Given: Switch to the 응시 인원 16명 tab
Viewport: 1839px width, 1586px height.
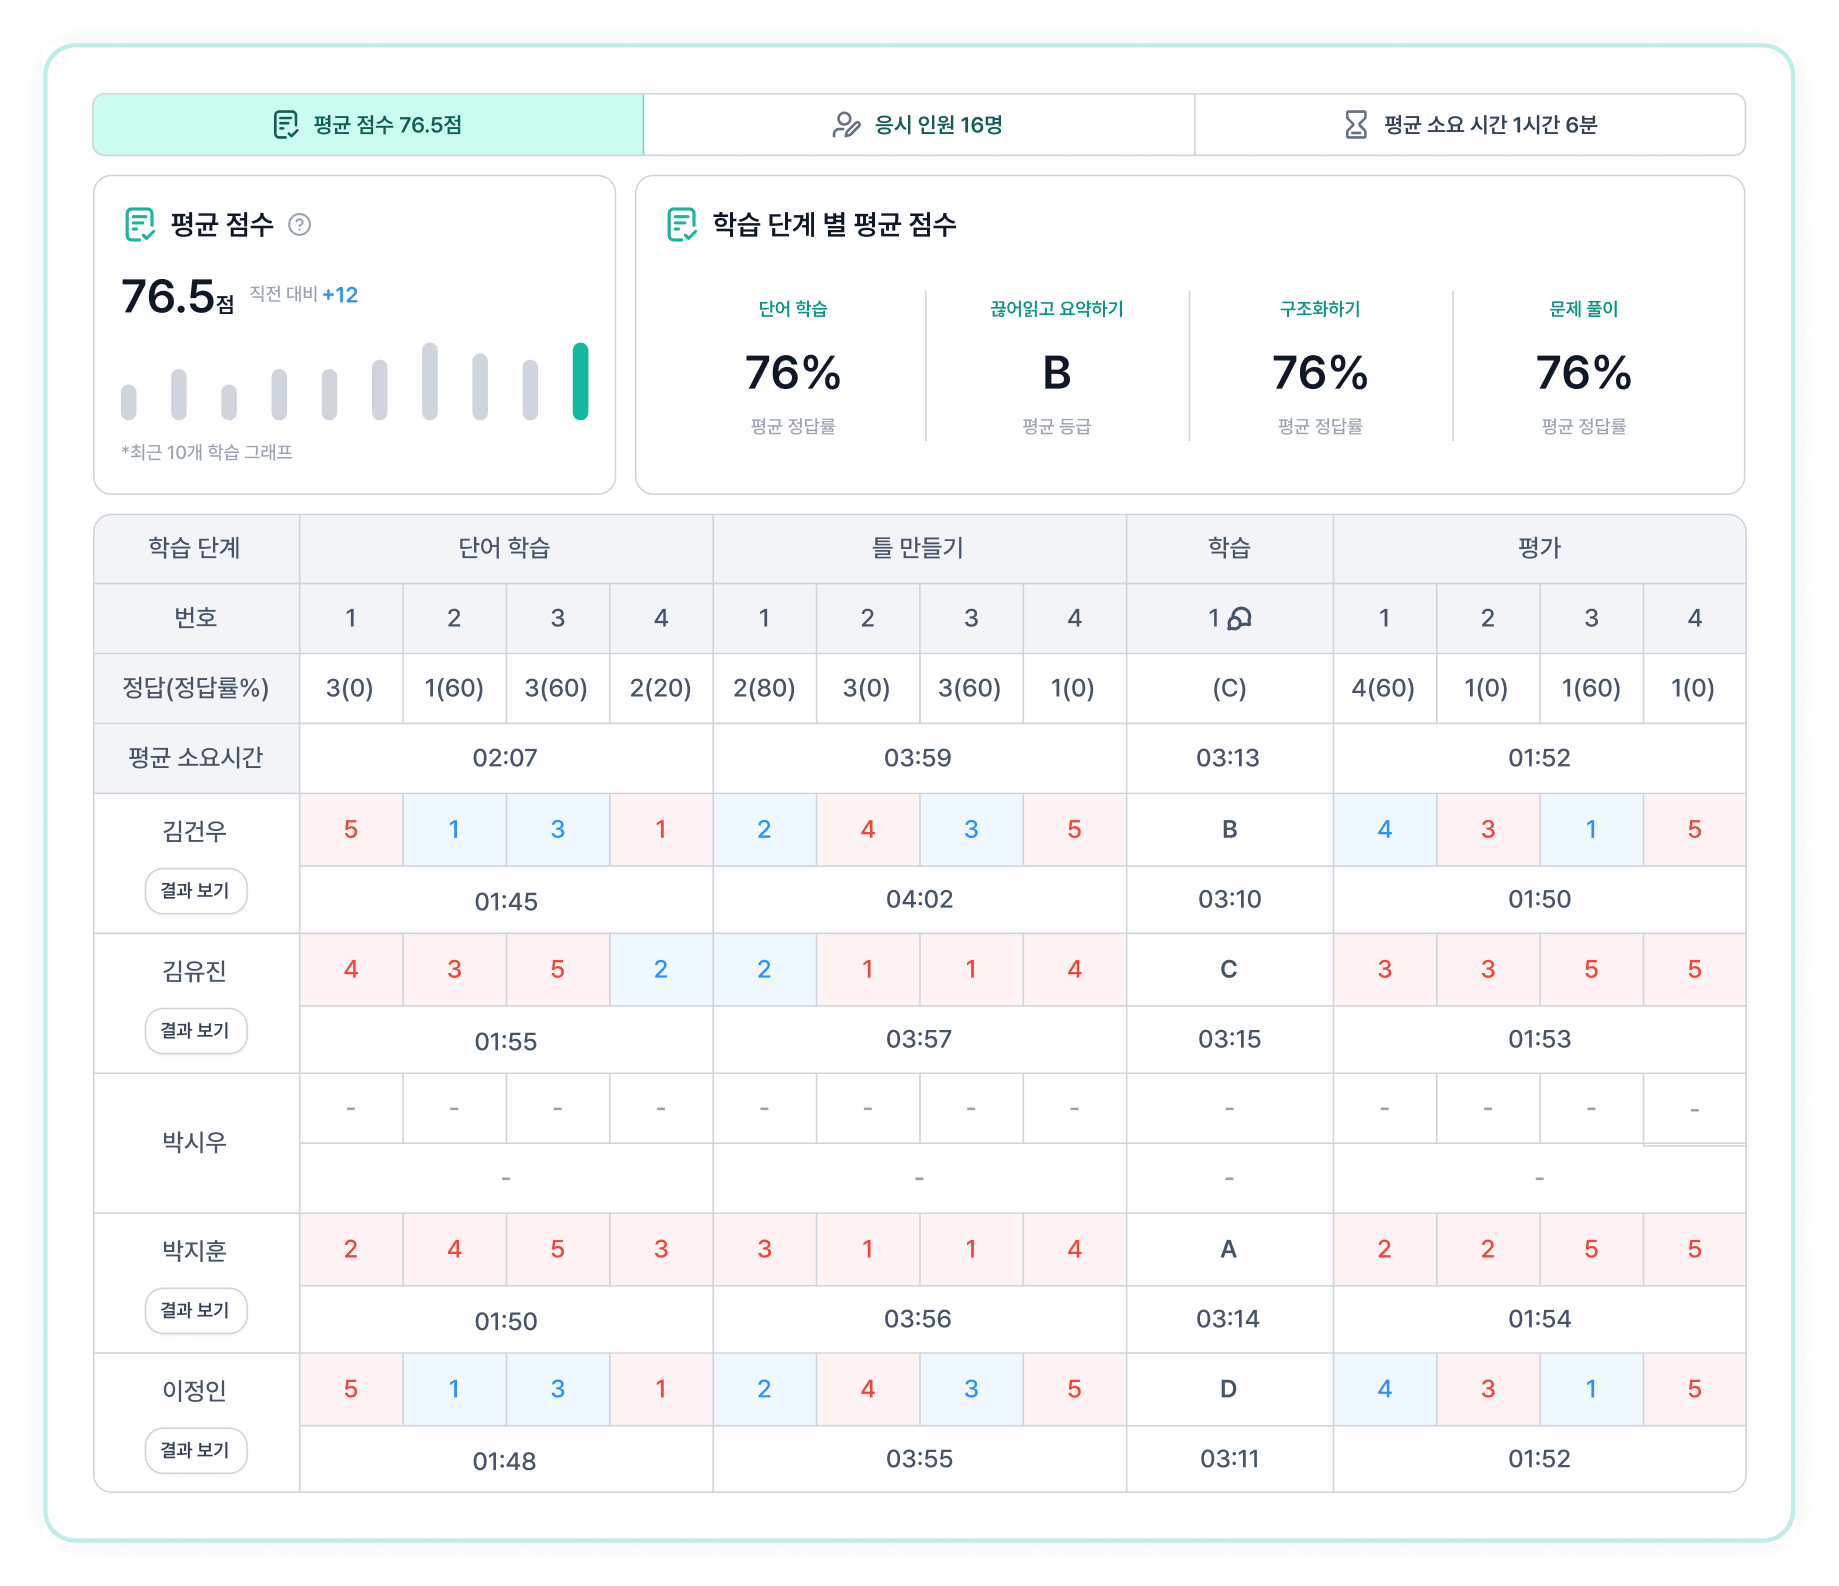Looking at the screenshot, I should tap(918, 125).
